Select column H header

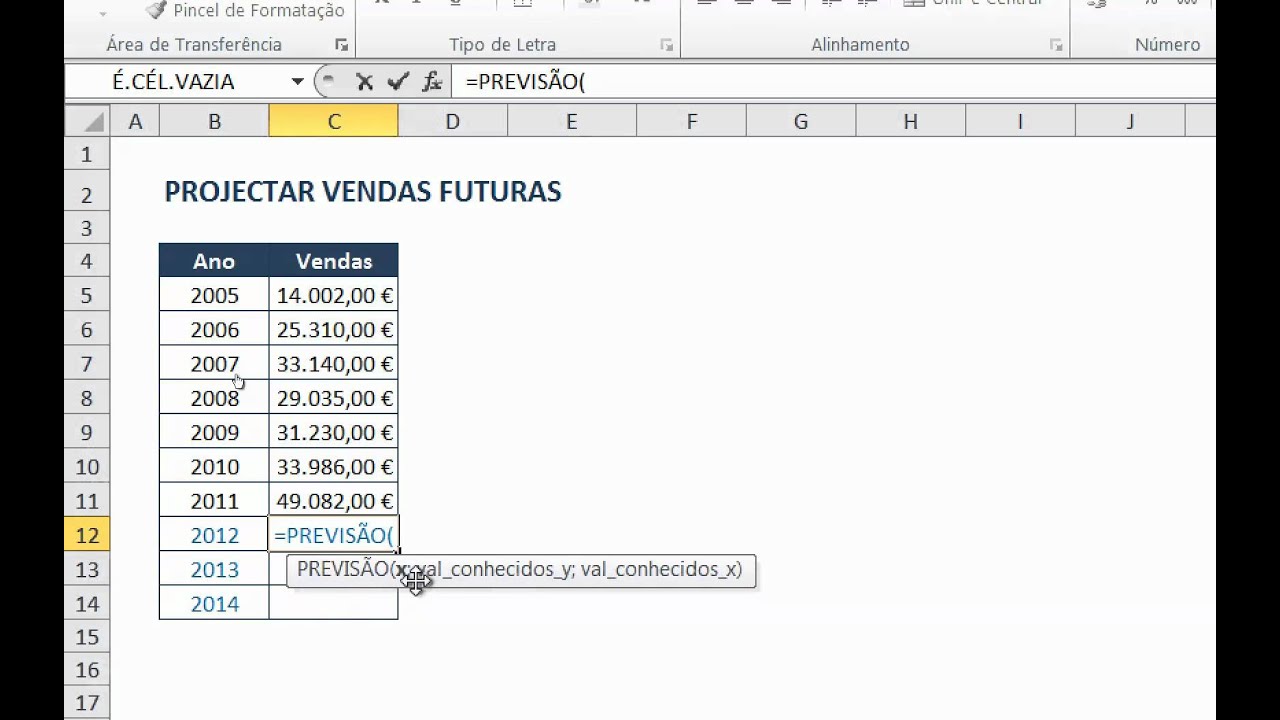point(910,122)
